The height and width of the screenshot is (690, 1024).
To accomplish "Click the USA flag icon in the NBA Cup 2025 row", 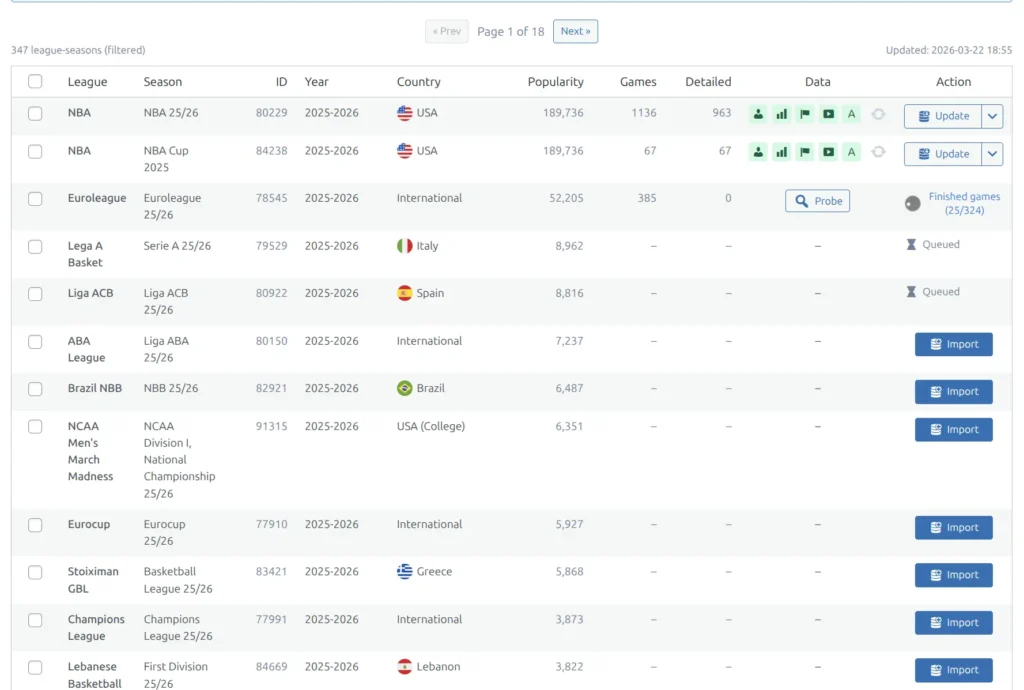I will click(x=404, y=151).
